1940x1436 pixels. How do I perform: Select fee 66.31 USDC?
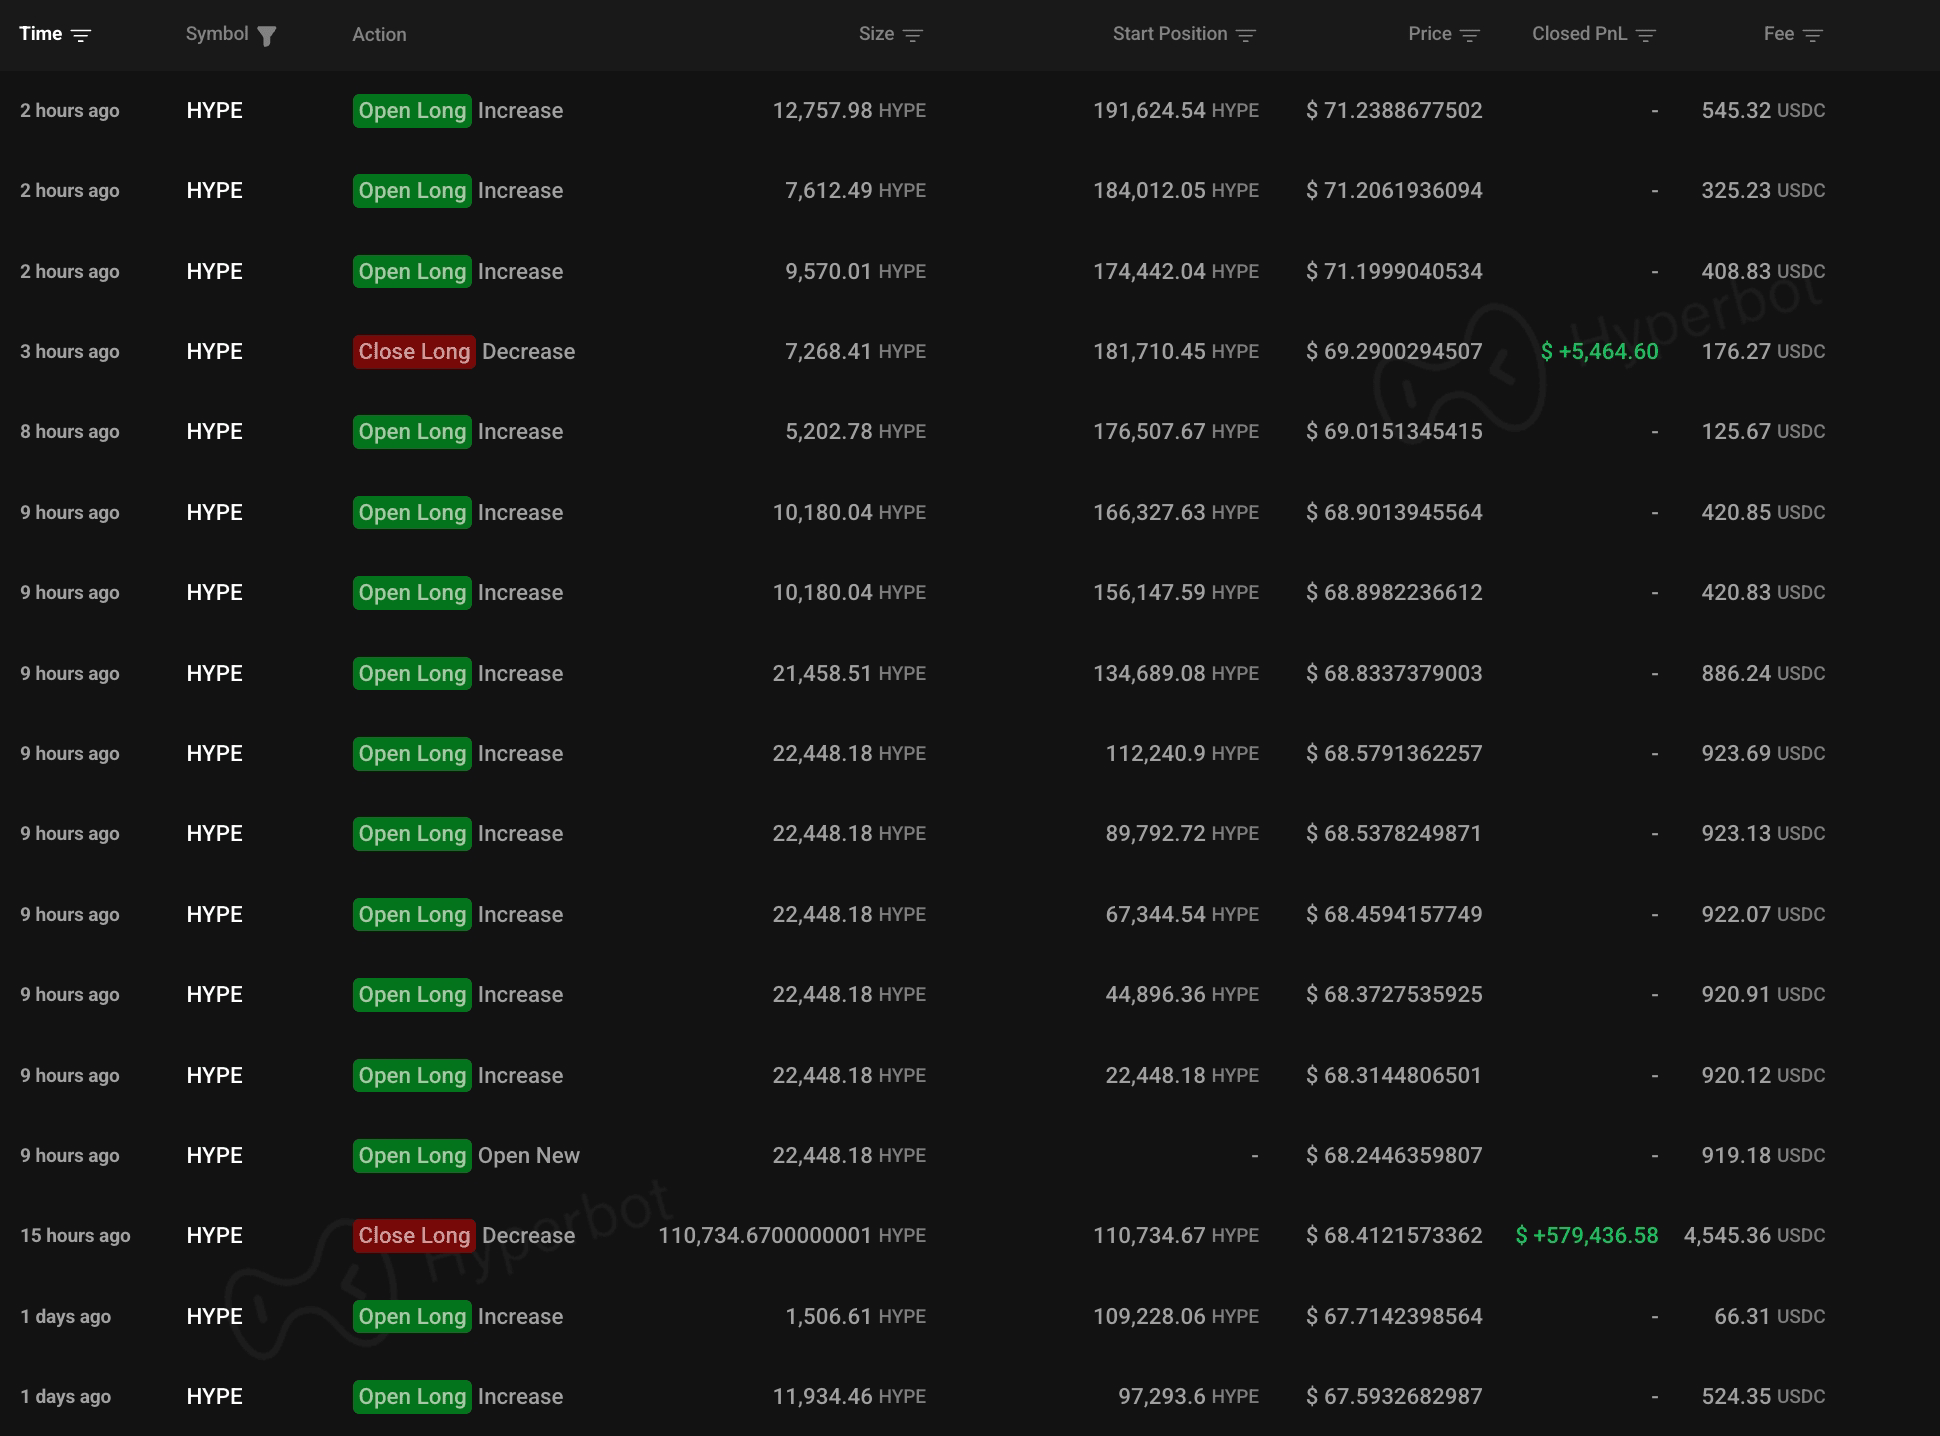(x=1769, y=1316)
